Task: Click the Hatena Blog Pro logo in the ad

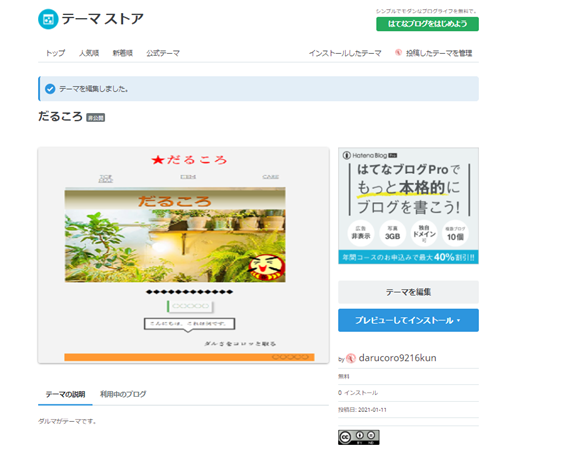Action: coord(370,156)
